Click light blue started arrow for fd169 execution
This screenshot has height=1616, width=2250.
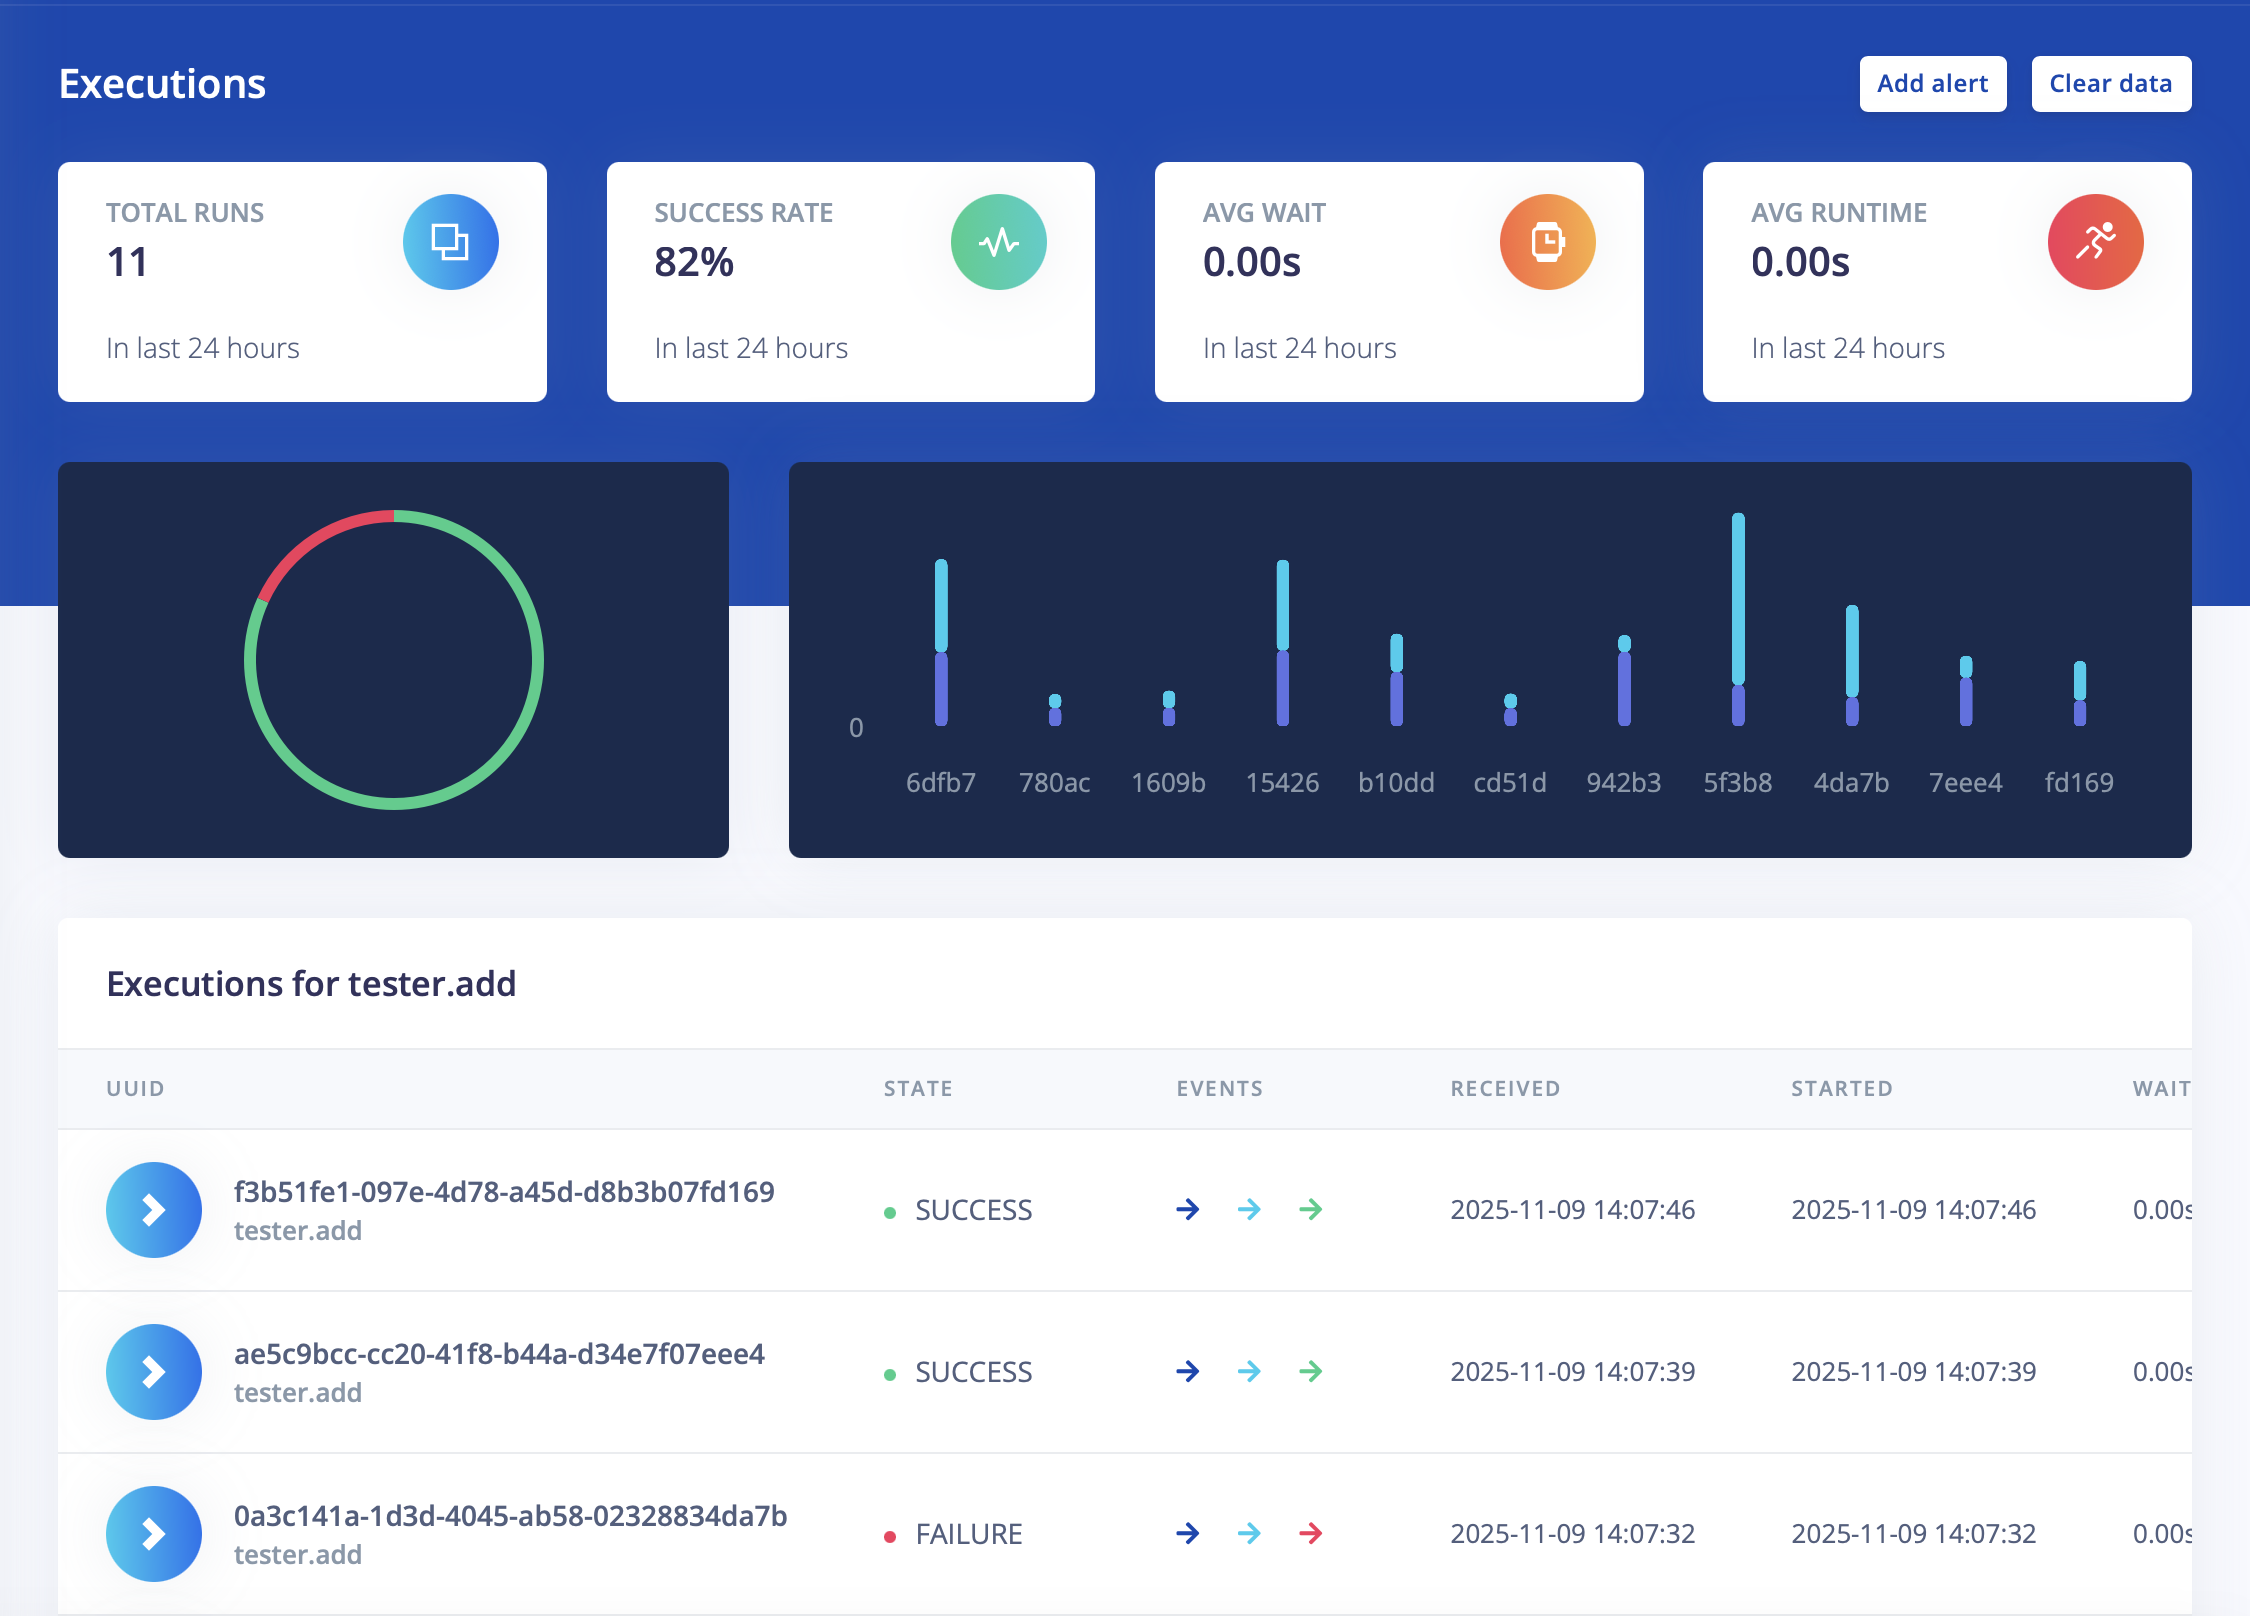click(1249, 1210)
